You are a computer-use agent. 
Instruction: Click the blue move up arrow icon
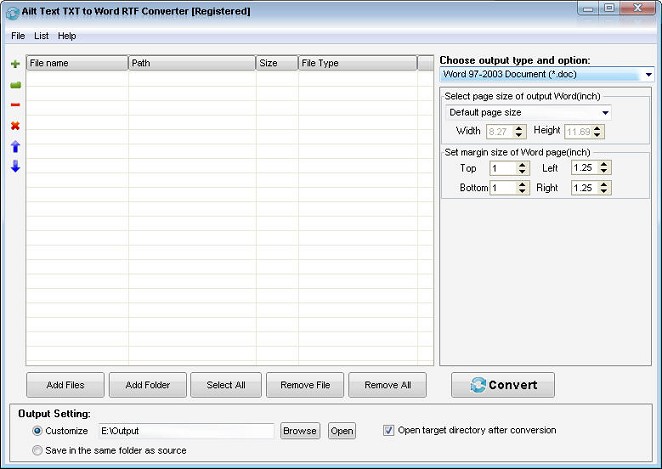pyautogui.click(x=15, y=147)
